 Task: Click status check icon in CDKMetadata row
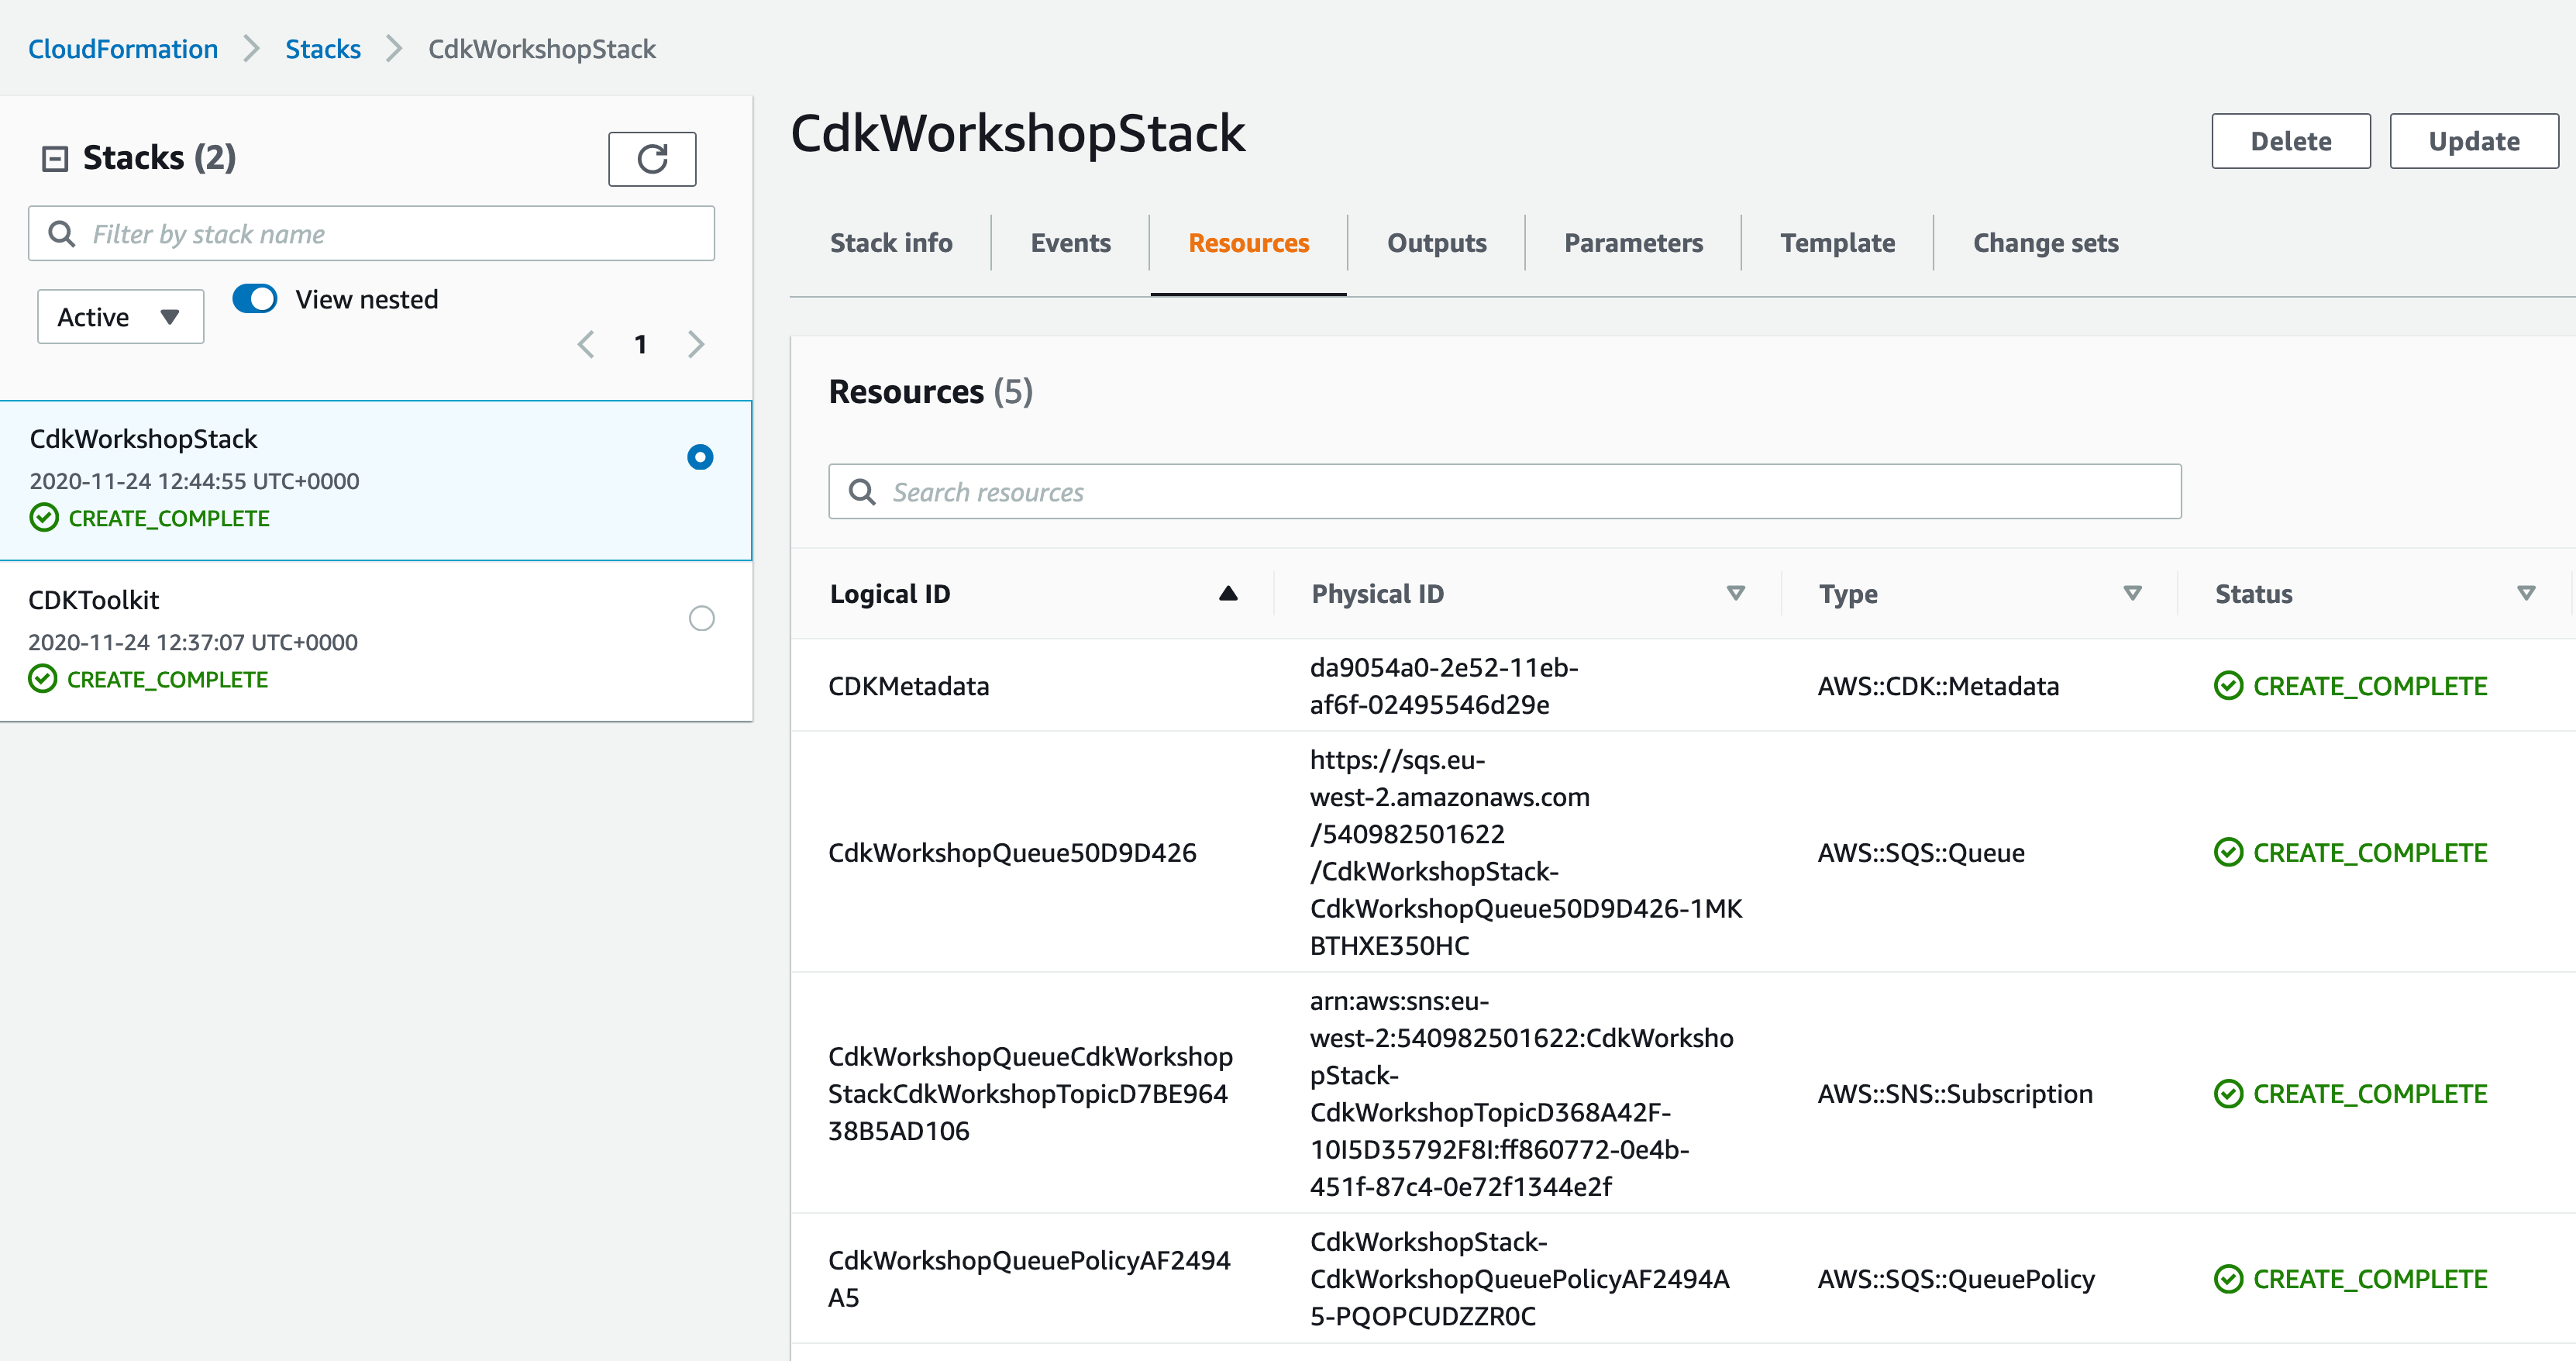point(2228,686)
